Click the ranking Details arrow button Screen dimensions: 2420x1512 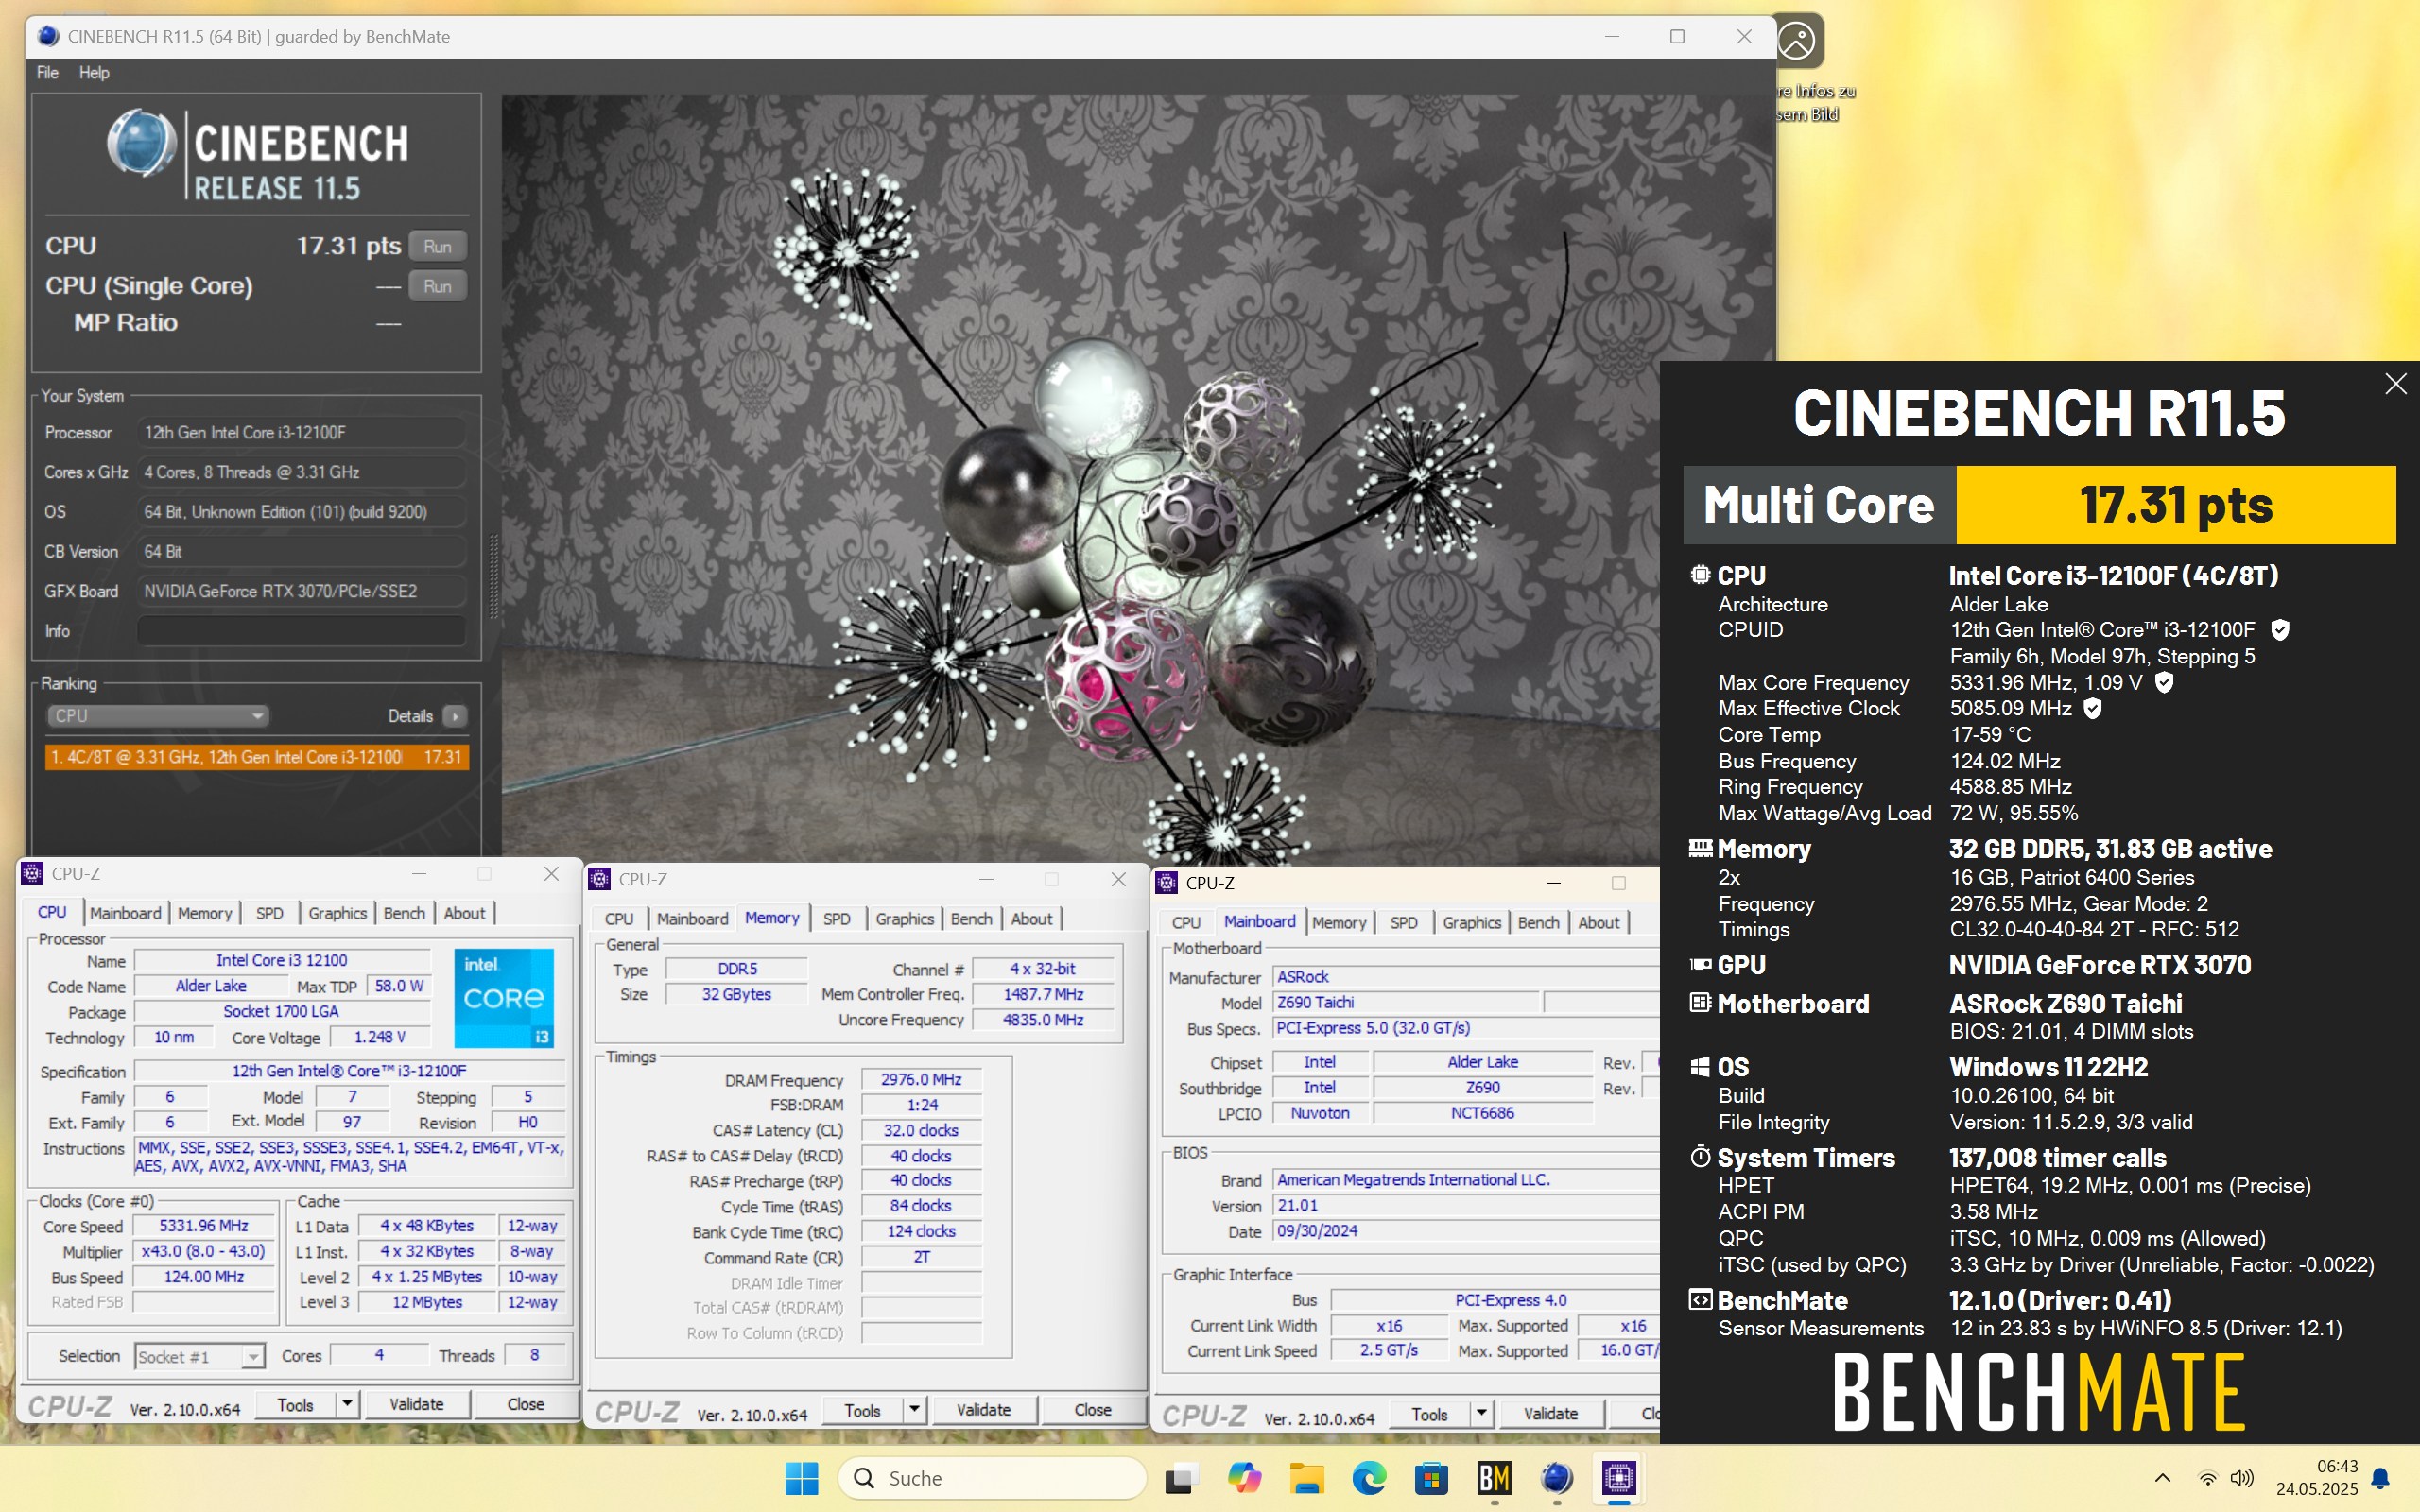[x=455, y=716]
